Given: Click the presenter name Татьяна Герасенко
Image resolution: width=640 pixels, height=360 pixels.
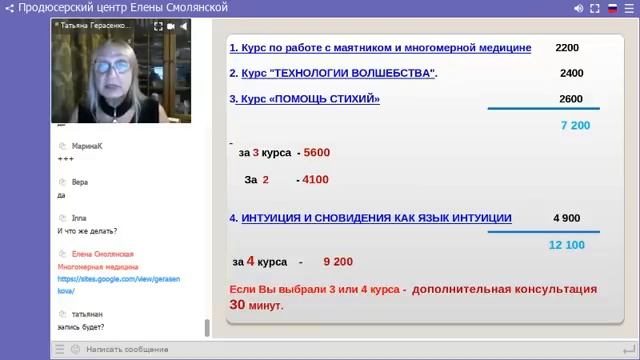Looking at the screenshot, I should (95, 26).
